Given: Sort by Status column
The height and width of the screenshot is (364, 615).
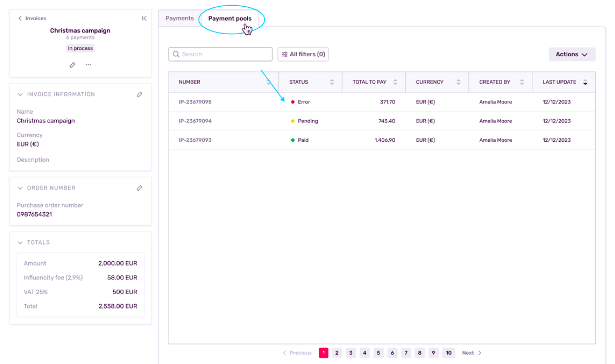Looking at the screenshot, I should [x=332, y=82].
